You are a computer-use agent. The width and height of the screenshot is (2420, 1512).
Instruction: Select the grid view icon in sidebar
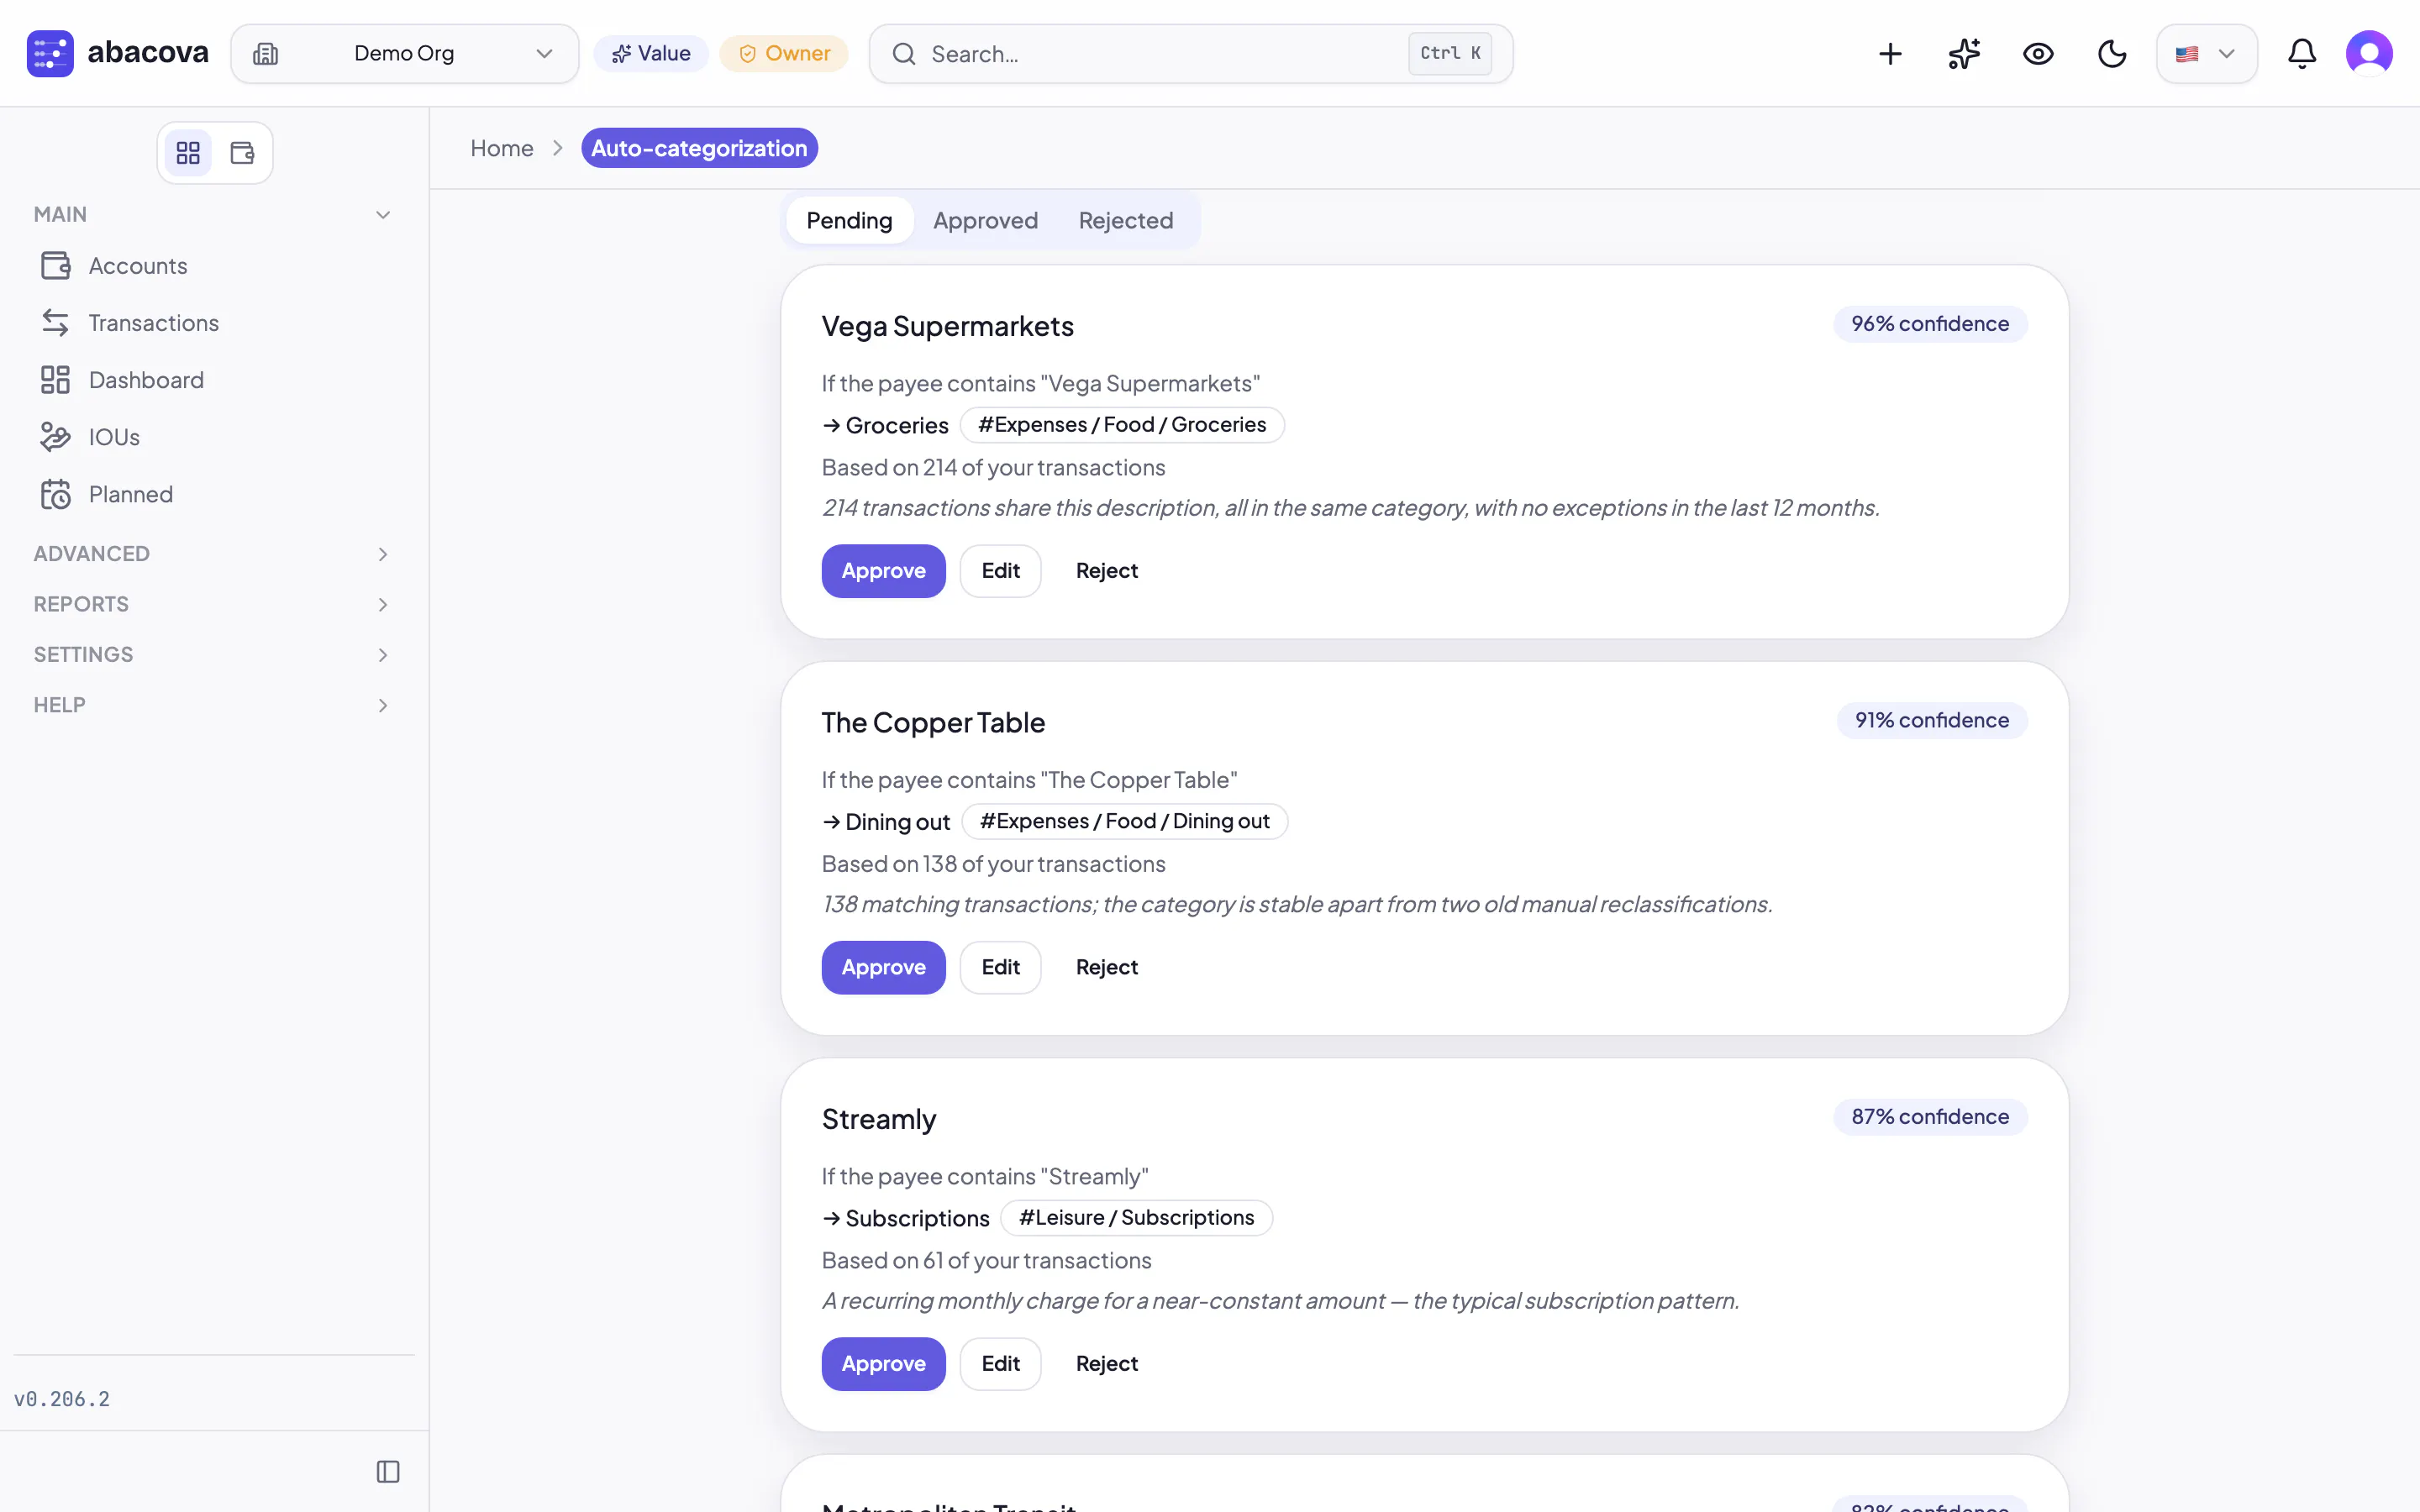[x=188, y=153]
